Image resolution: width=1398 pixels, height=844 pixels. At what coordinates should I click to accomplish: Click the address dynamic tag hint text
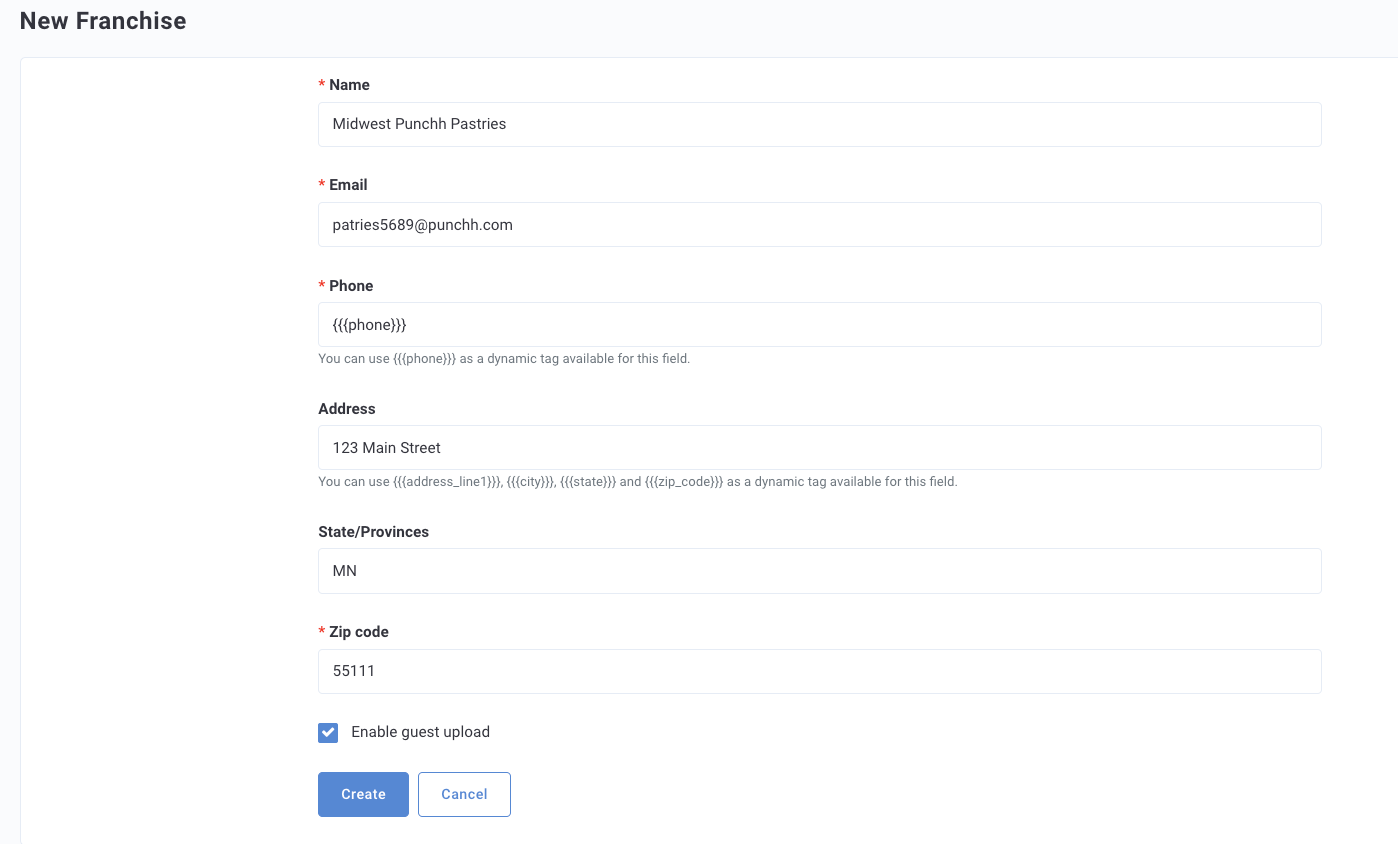[638, 481]
